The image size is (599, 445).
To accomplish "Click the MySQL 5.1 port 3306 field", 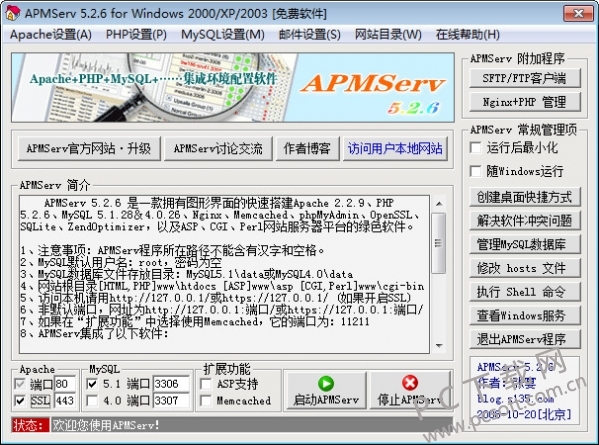I will pyautogui.click(x=171, y=384).
